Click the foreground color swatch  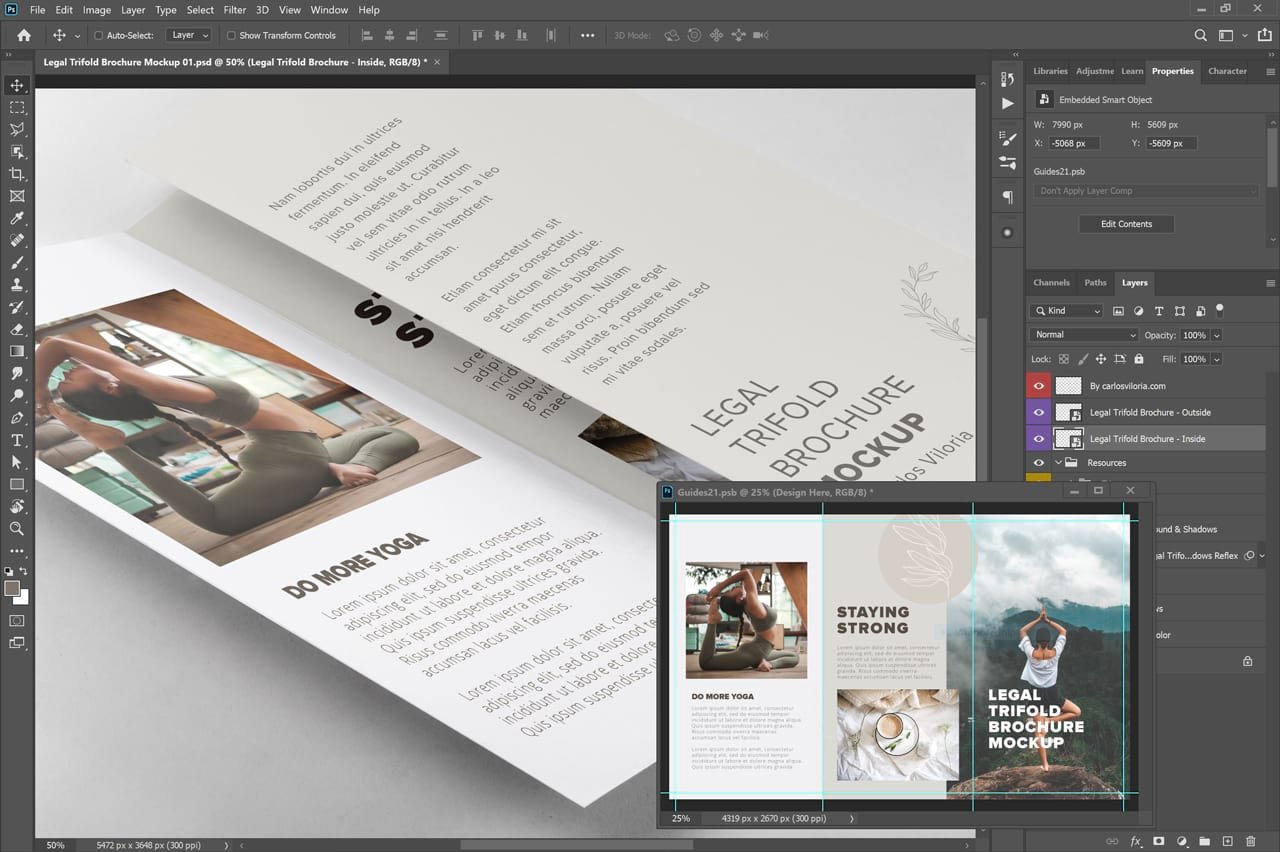pyautogui.click(x=12, y=588)
